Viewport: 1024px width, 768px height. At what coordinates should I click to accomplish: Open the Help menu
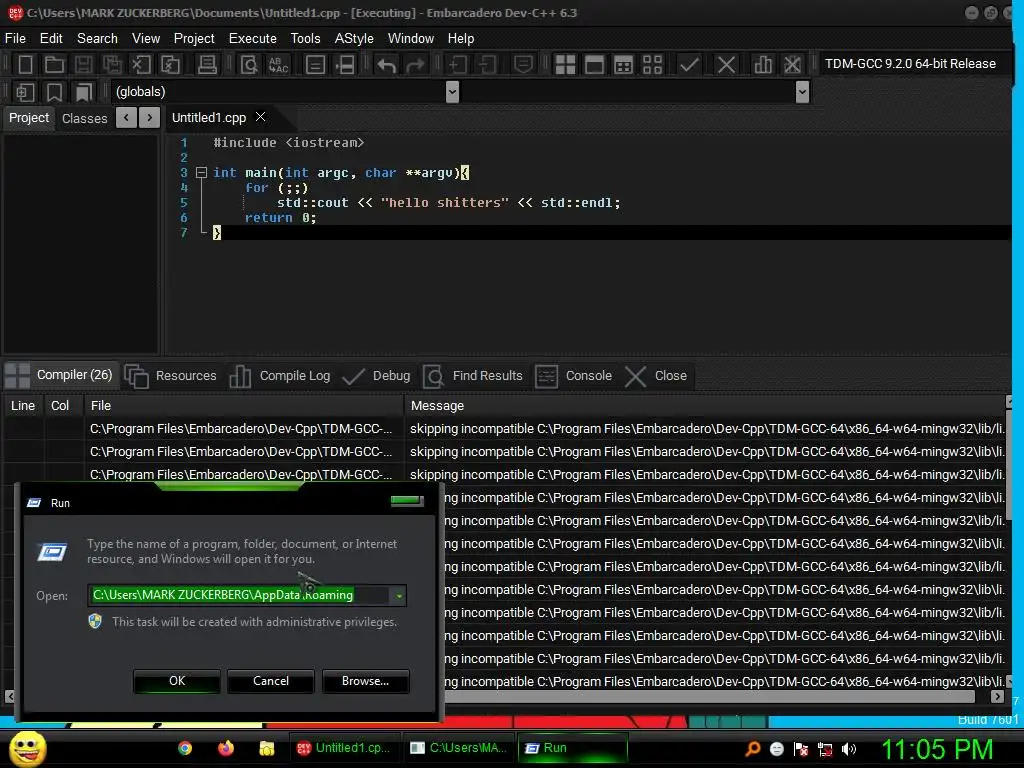461,39
